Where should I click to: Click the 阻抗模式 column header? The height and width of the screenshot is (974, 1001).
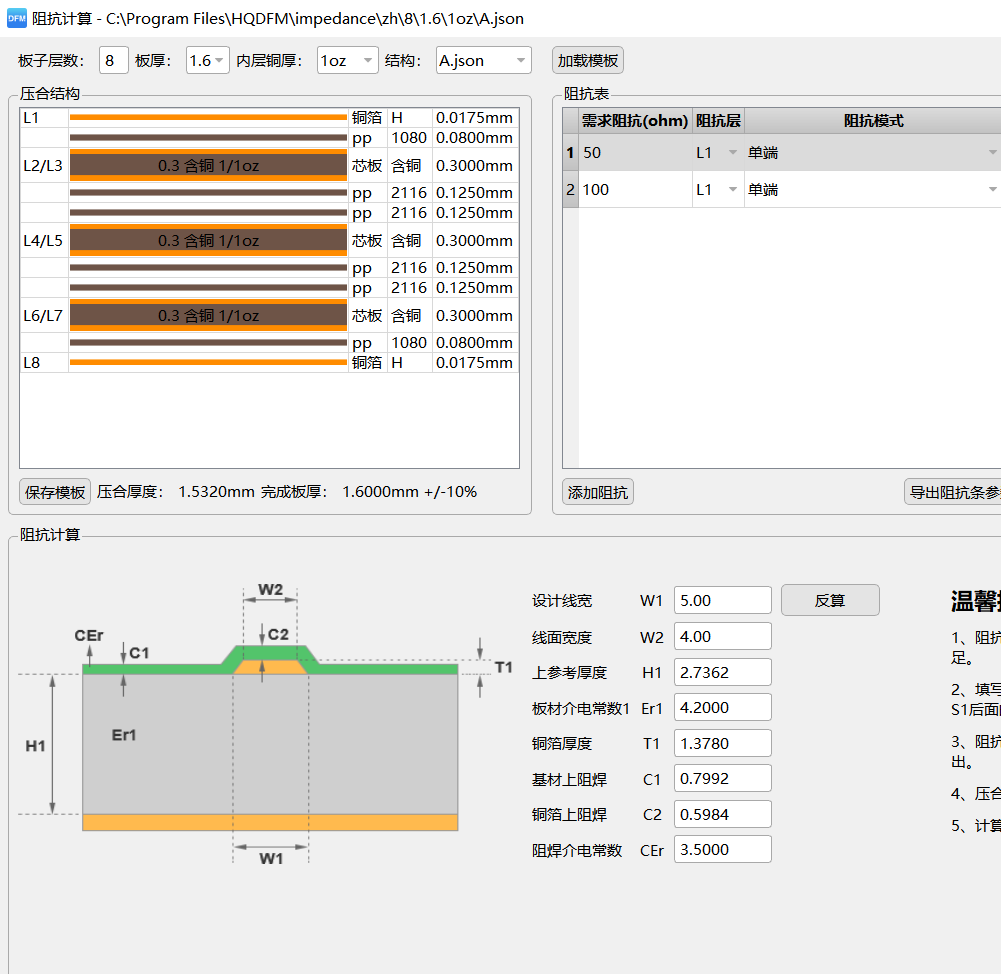coord(872,121)
